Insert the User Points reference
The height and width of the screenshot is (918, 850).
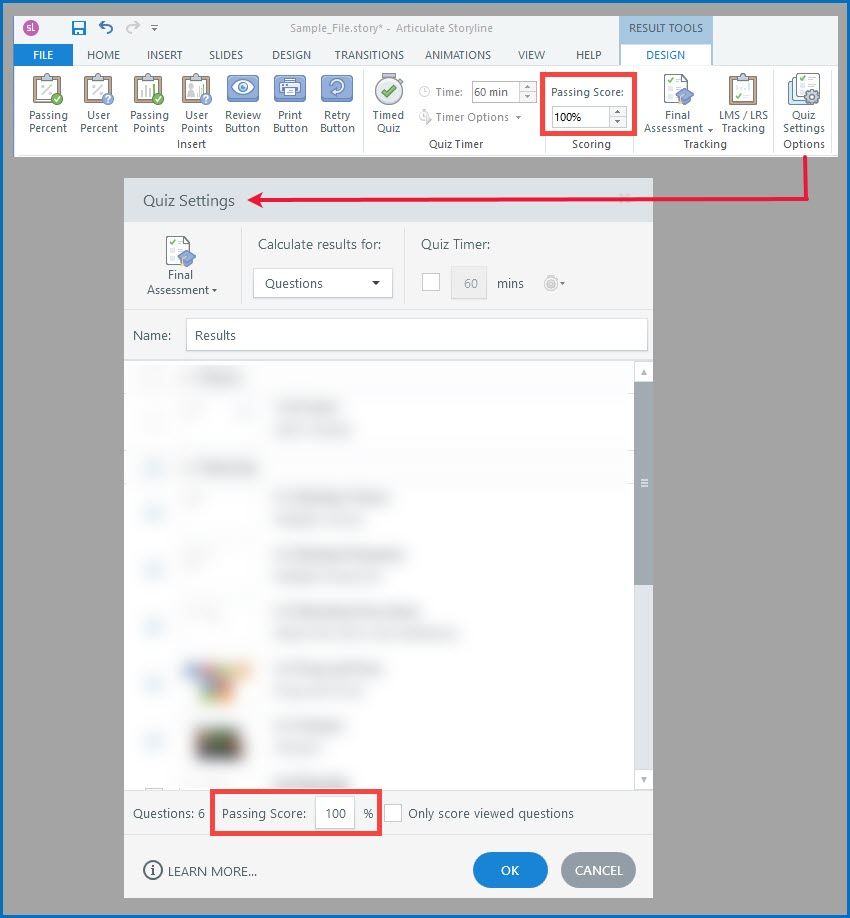click(196, 104)
